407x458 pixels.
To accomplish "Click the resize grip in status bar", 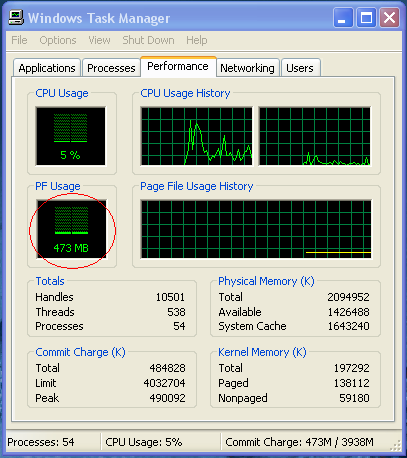I will click(x=396, y=446).
